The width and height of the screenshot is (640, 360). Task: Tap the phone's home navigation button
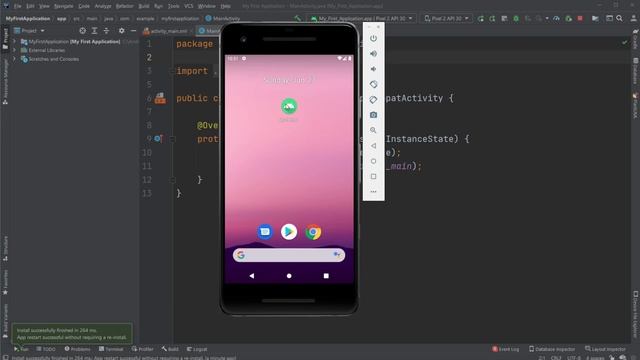point(289,276)
